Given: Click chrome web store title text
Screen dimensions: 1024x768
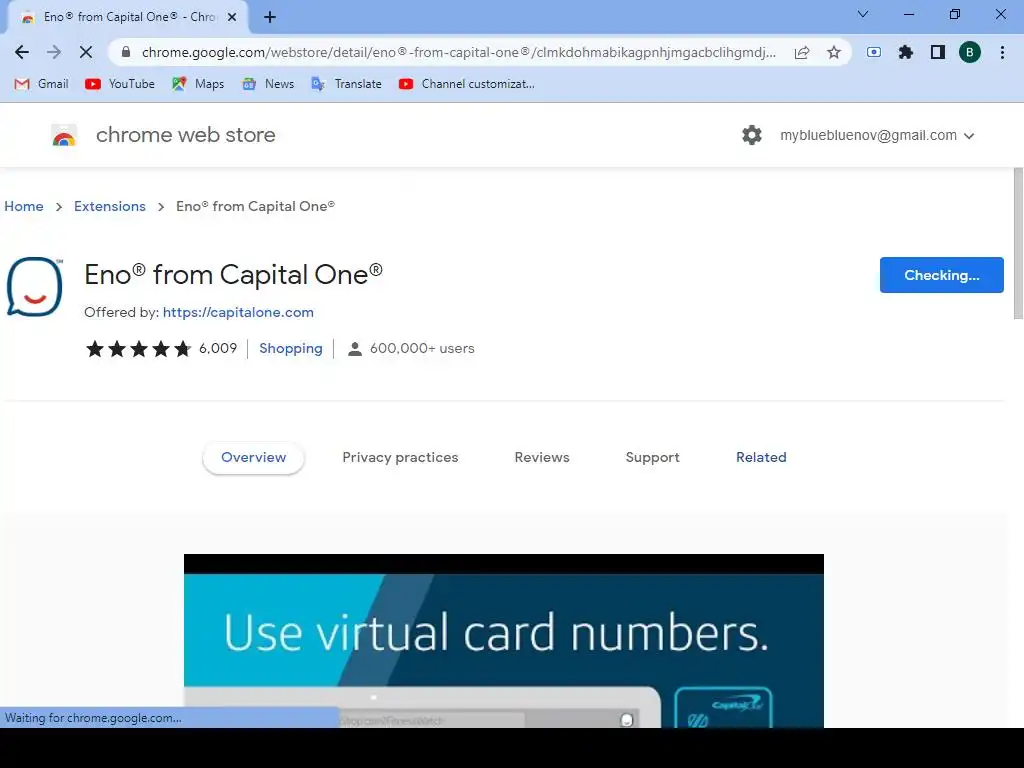Looking at the screenshot, I should (x=185, y=135).
